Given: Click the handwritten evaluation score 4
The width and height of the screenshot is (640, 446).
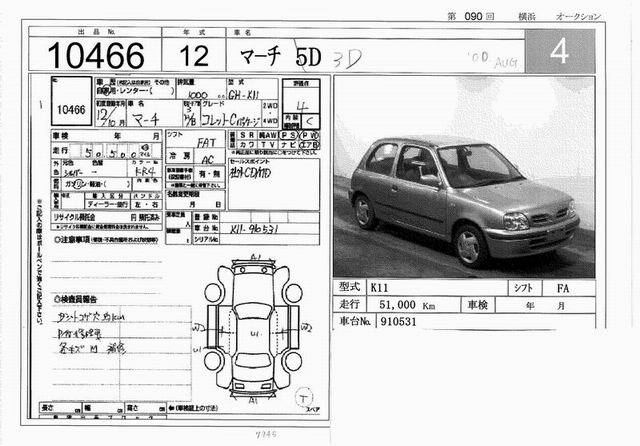Looking at the screenshot, I should coord(302,107).
